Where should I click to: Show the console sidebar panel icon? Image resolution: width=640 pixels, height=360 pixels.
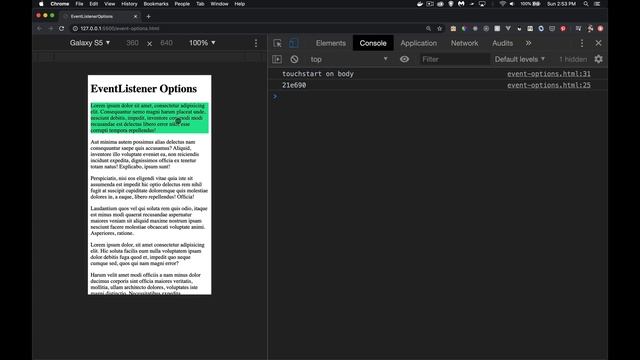(277, 59)
